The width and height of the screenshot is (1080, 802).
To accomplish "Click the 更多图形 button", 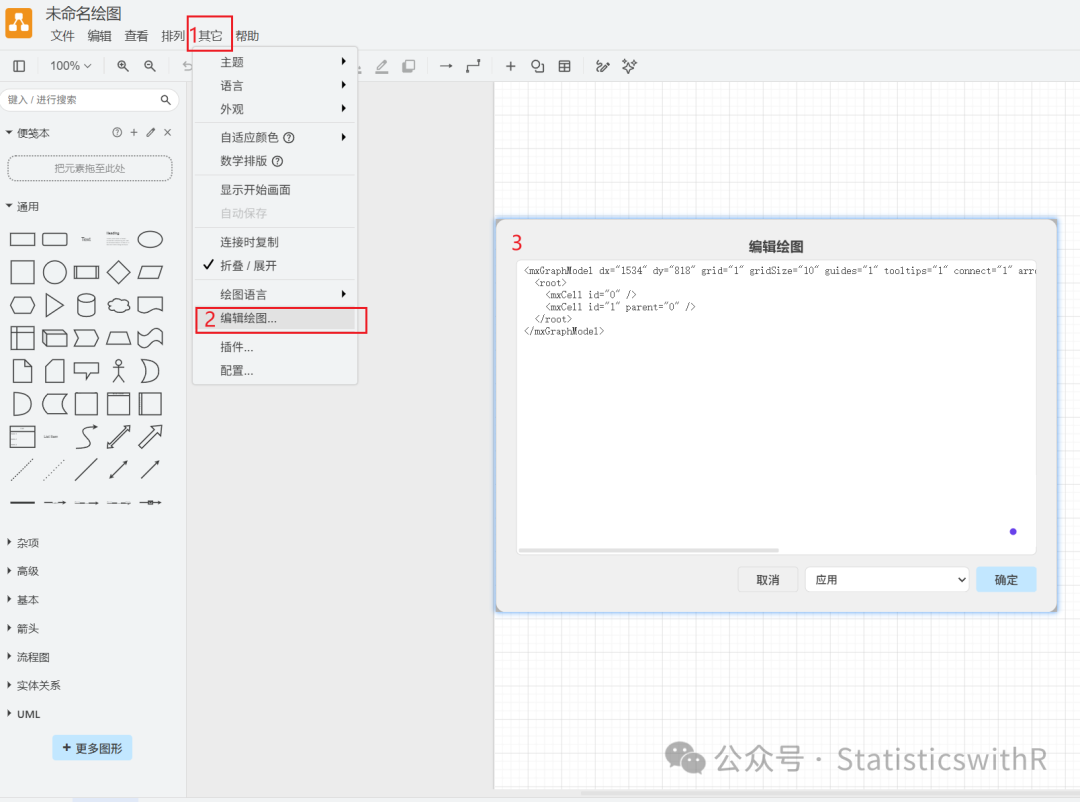I will click(92, 747).
